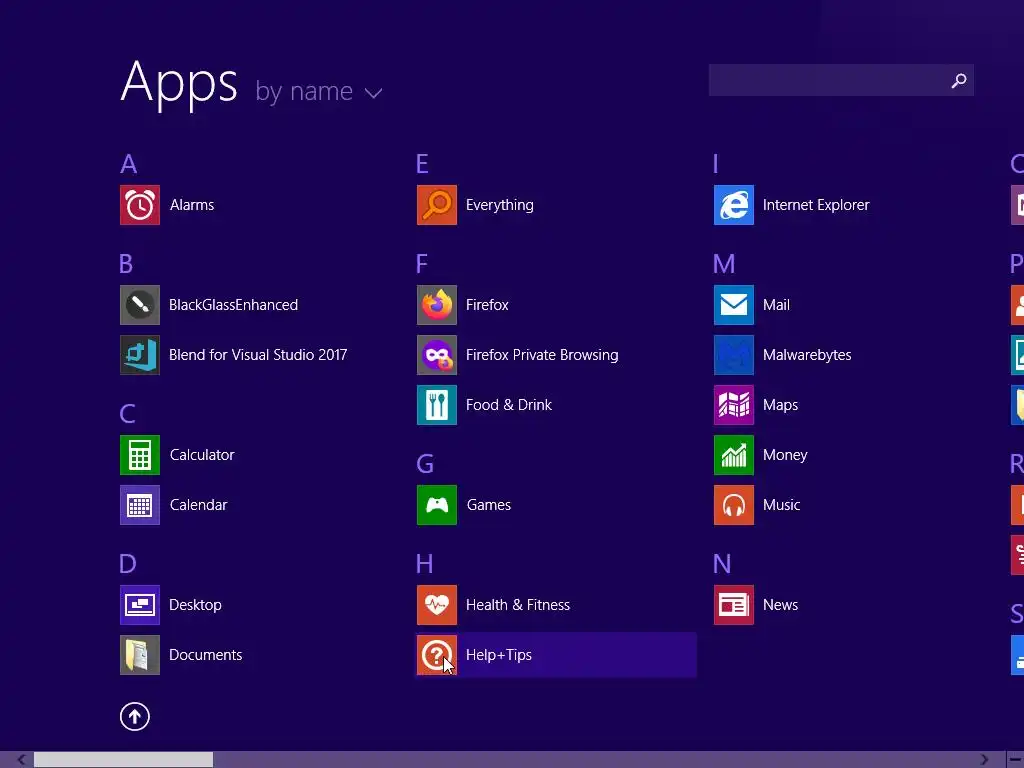Click the 'Blend for Visual Studio 2017' label
1024x768 pixels.
pyautogui.click(x=258, y=355)
